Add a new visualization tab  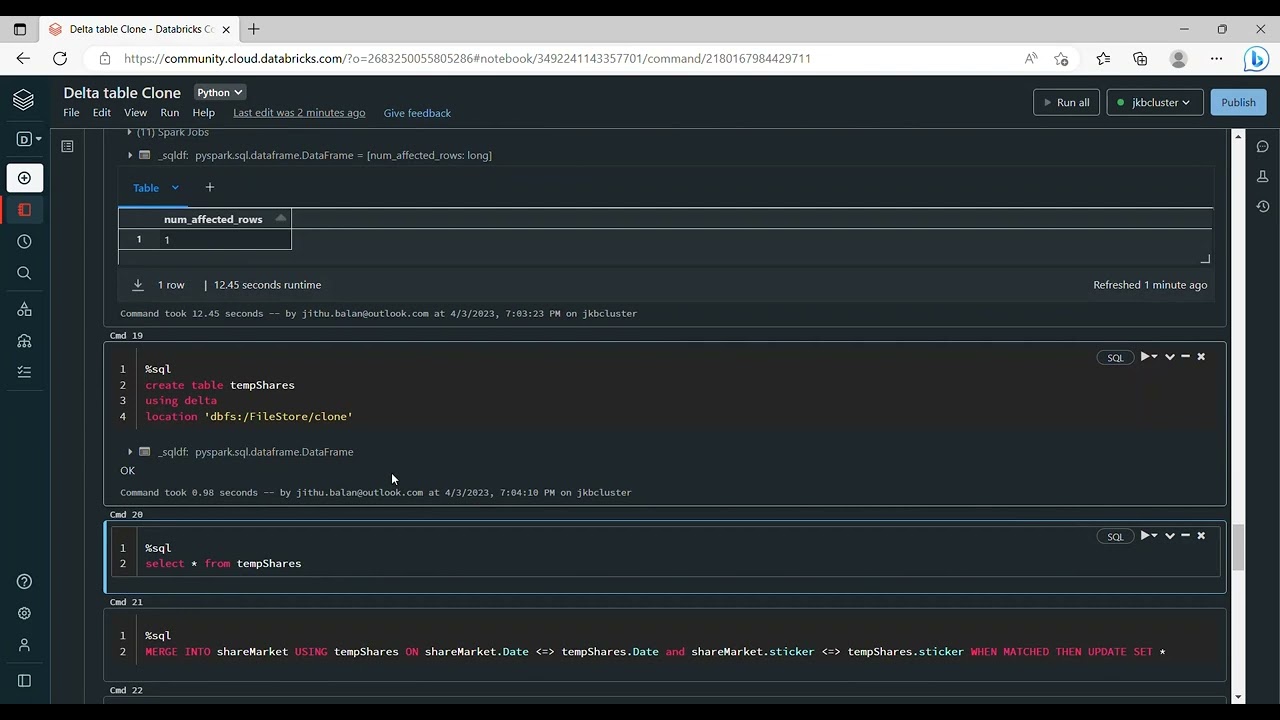pyautogui.click(x=209, y=187)
